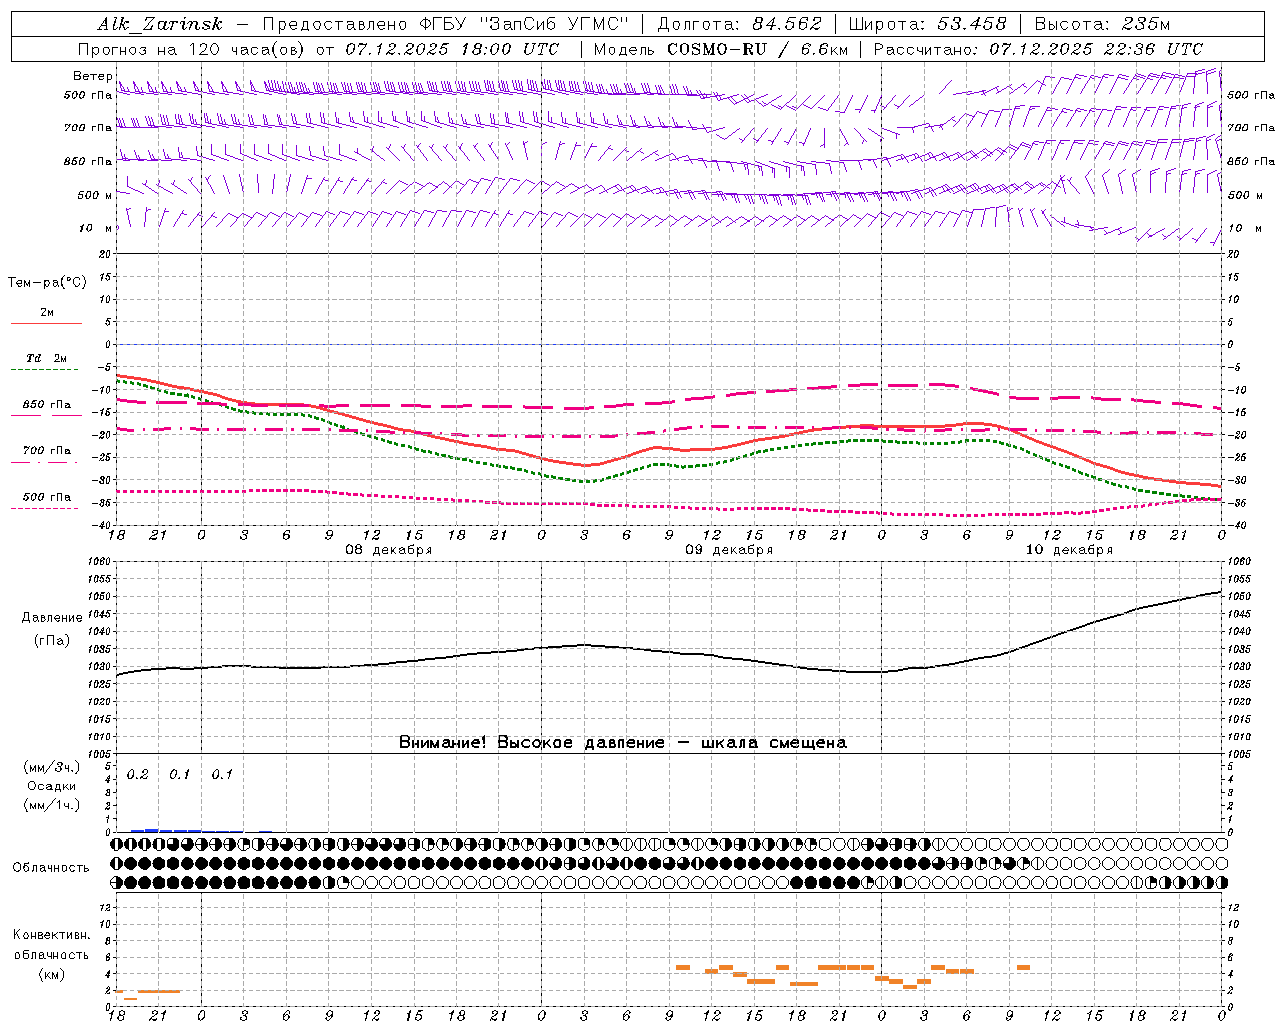
Task: Click the date label 09 декабря
Action: tap(729, 550)
